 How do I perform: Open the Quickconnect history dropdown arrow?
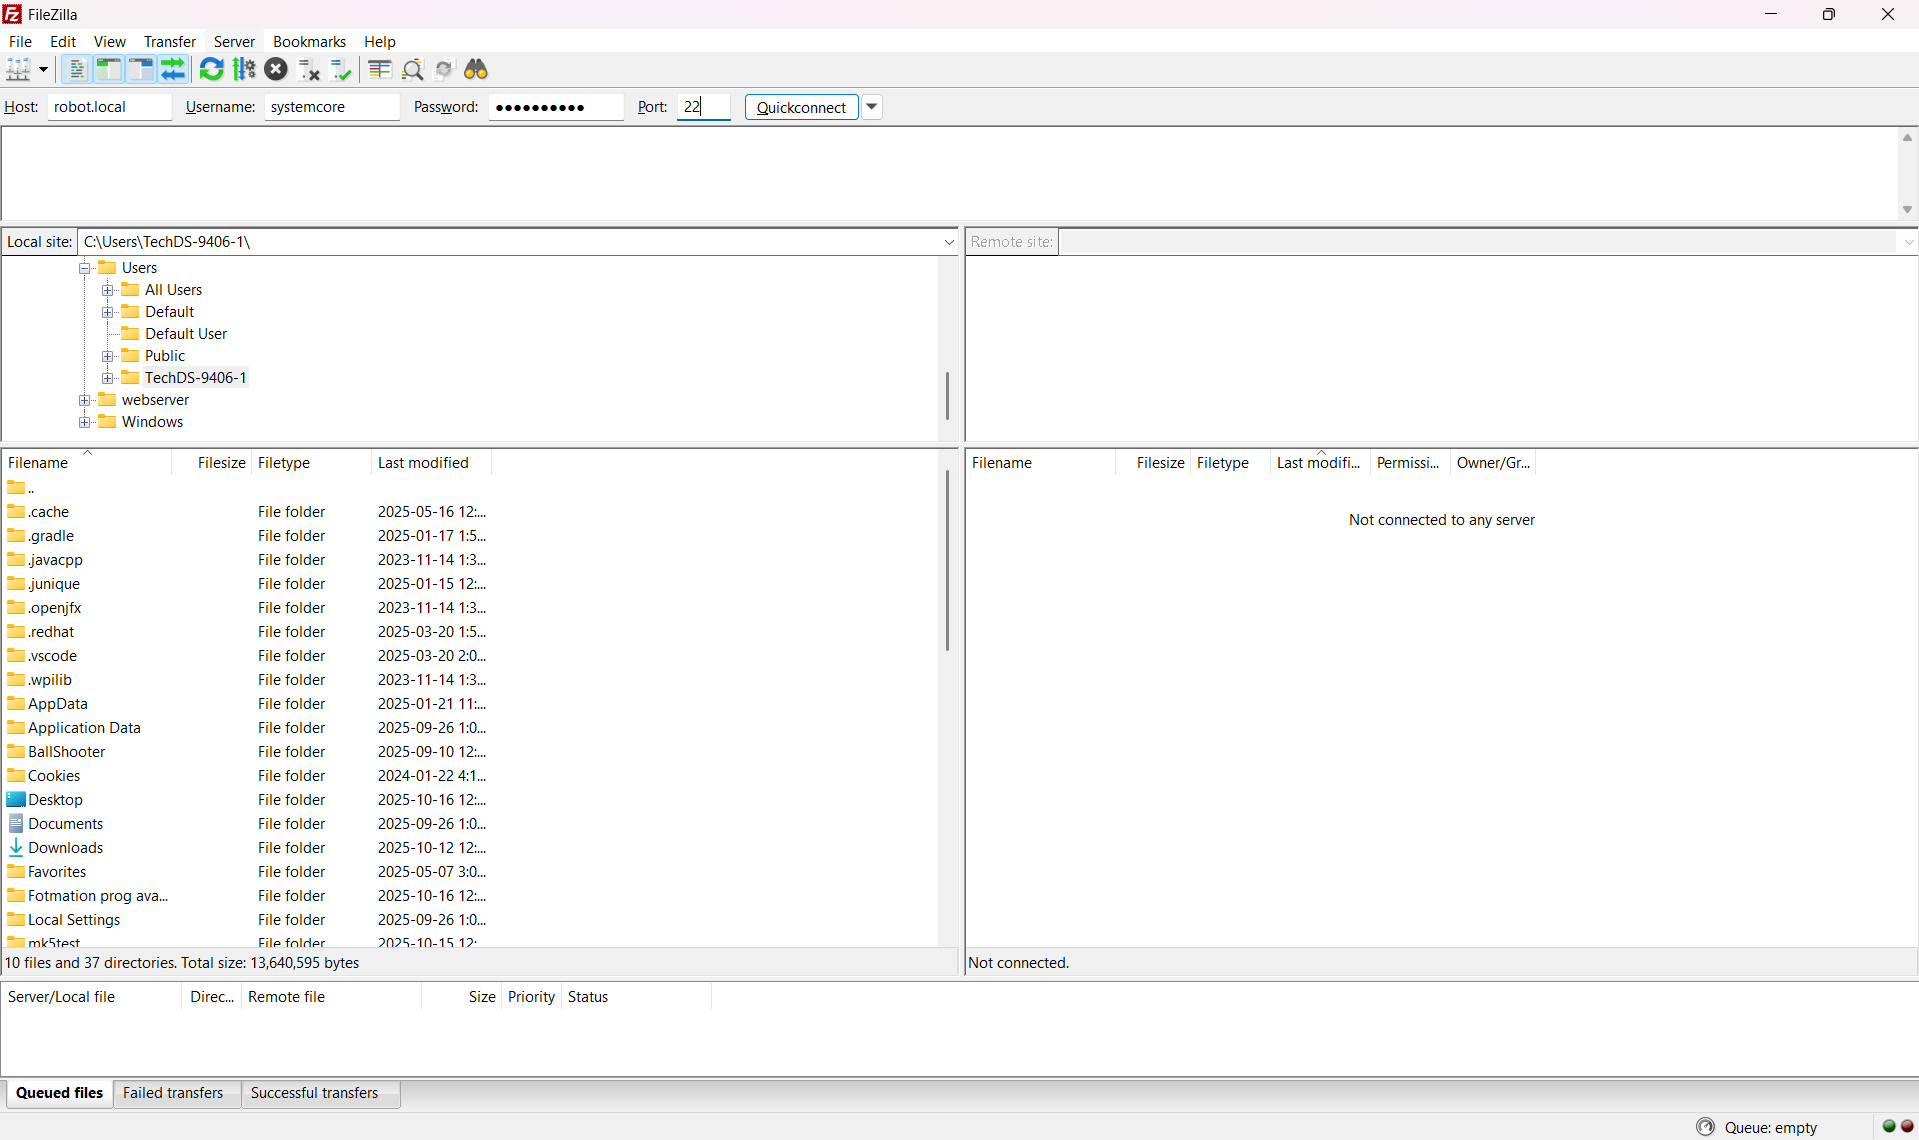(872, 107)
